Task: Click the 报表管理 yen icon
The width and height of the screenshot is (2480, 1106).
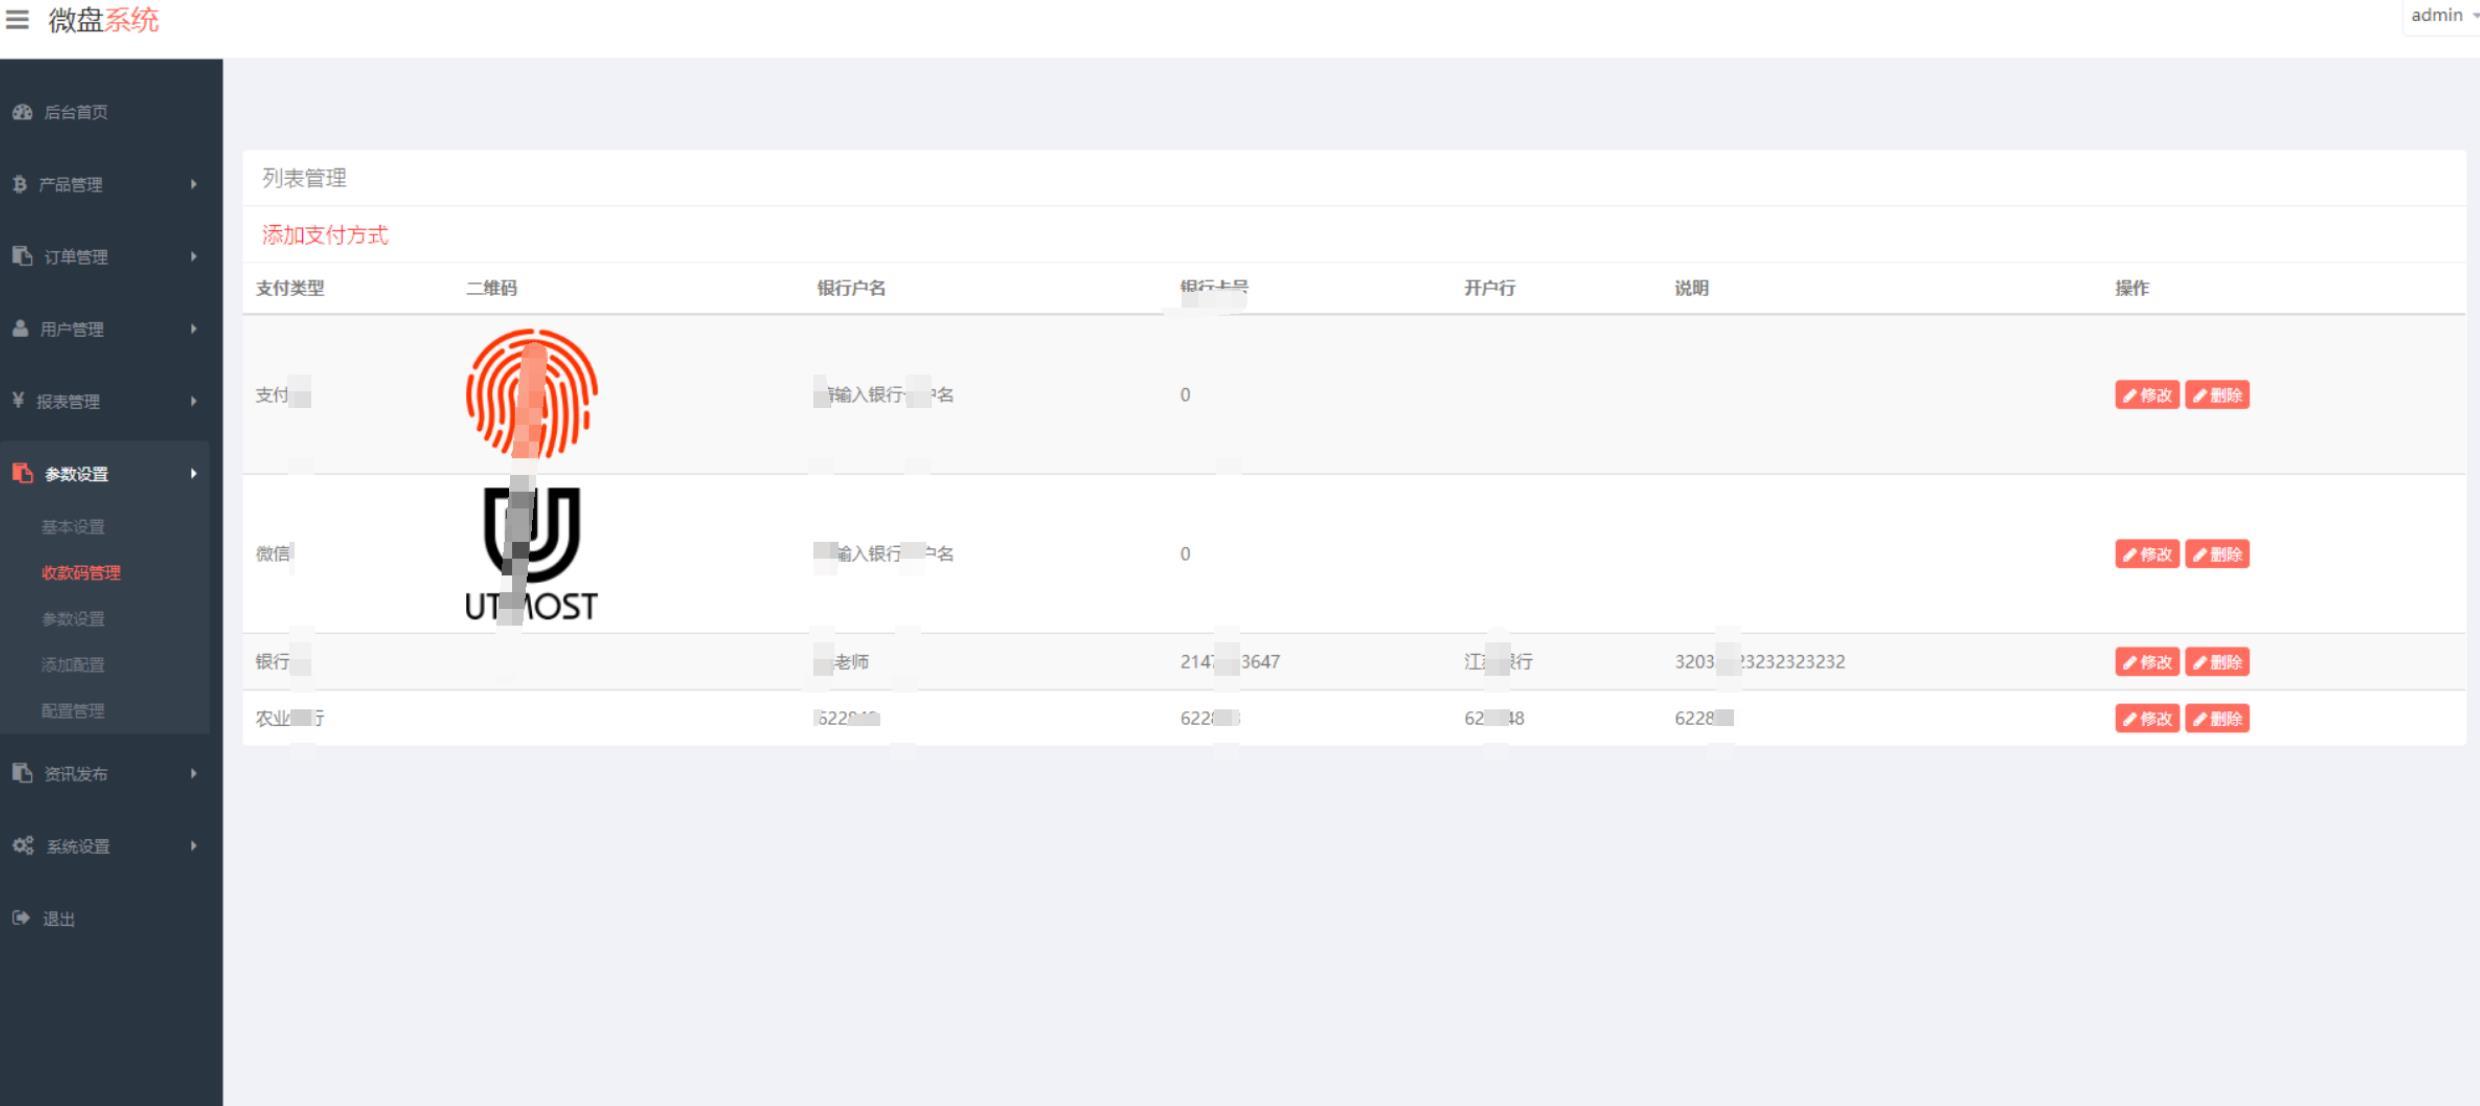Action: [x=18, y=400]
